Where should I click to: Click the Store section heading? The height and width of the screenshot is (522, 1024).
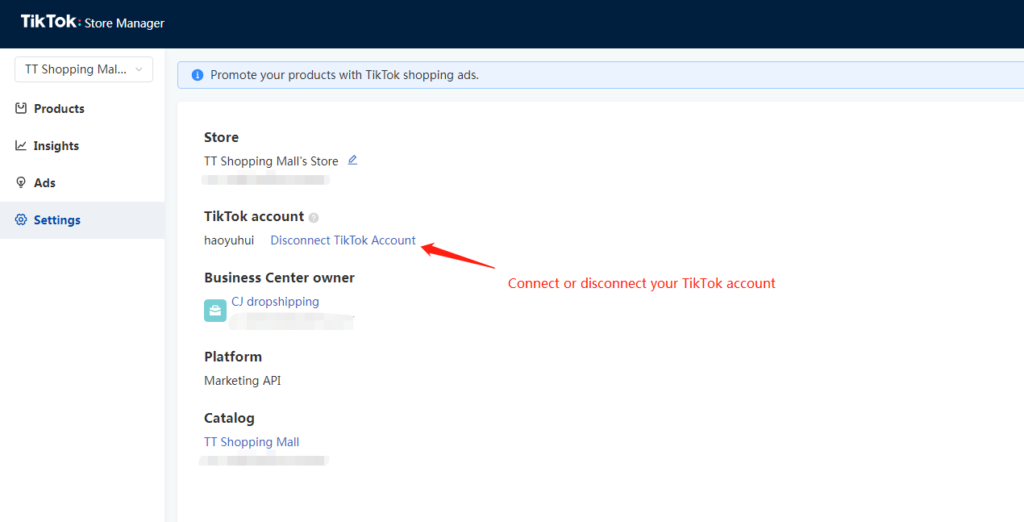(221, 137)
